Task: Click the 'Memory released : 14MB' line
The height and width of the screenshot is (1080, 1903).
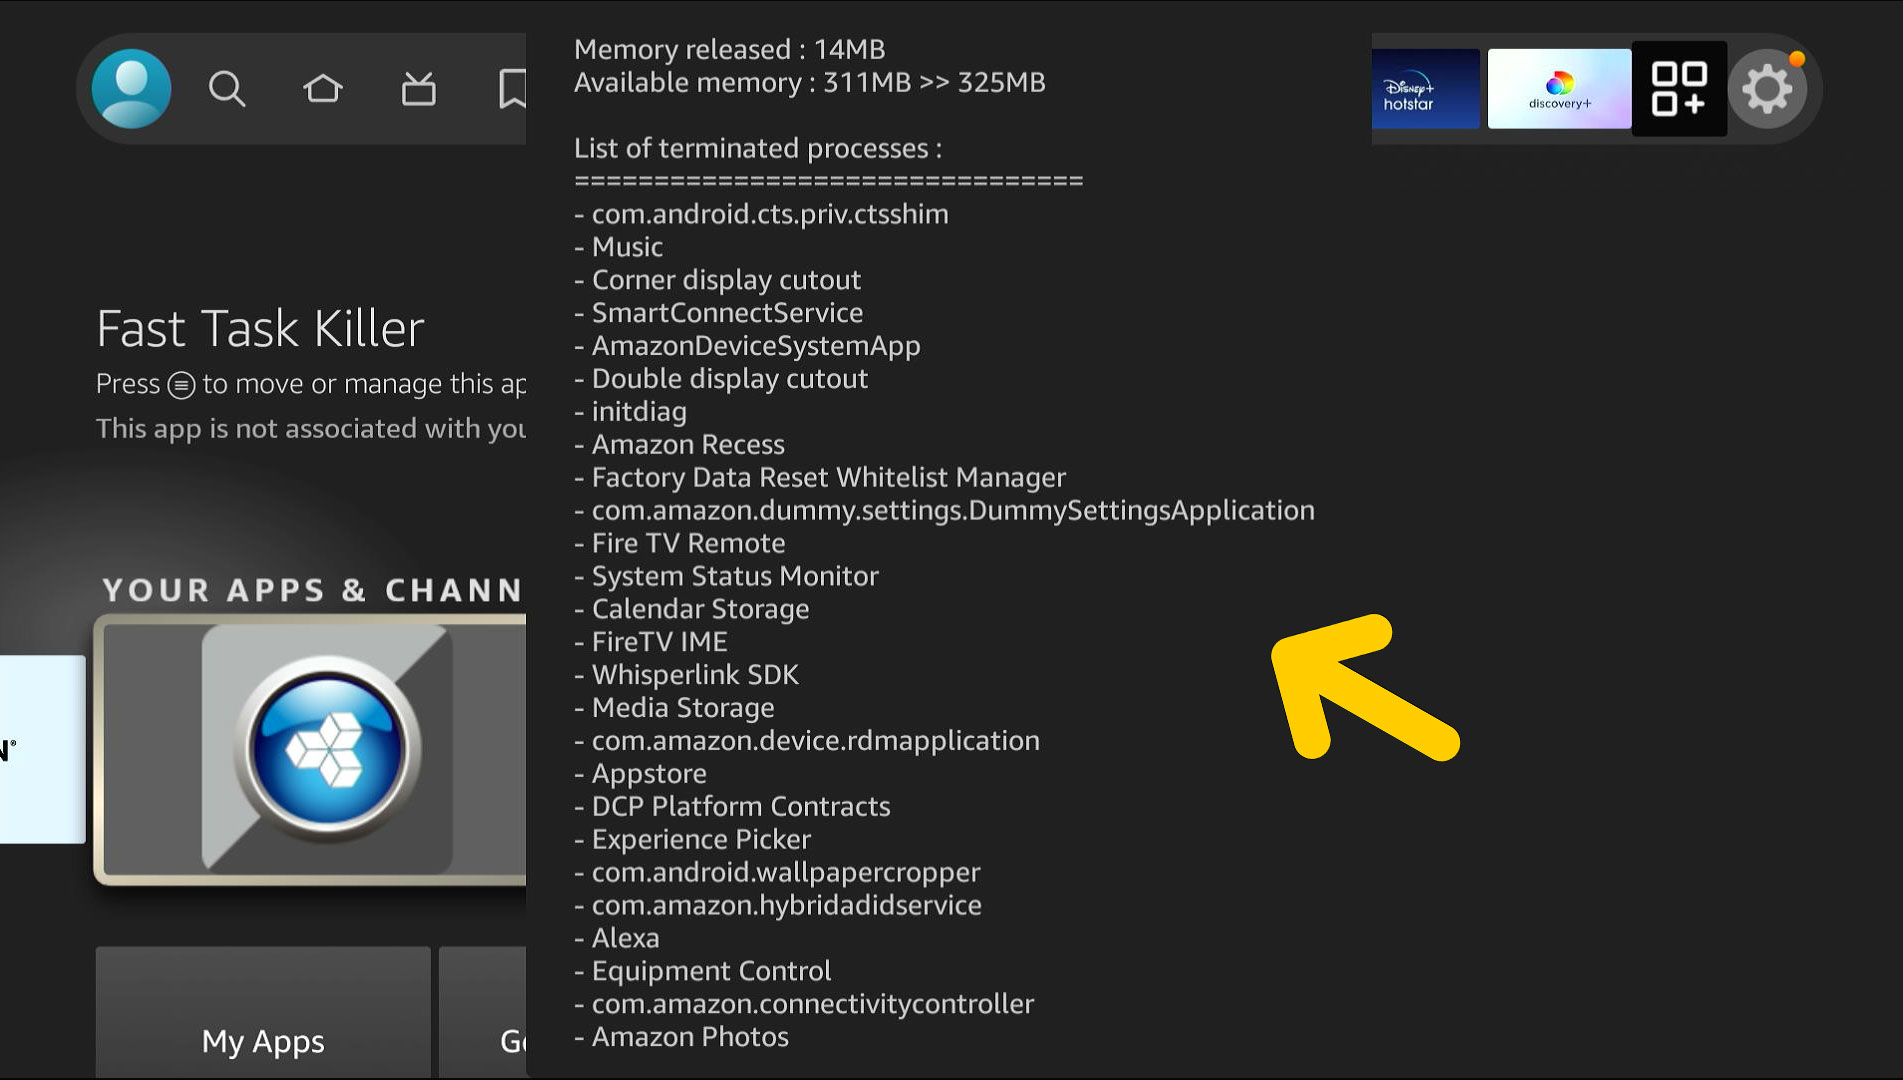Action: pyautogui.click(x=729, y=49)
